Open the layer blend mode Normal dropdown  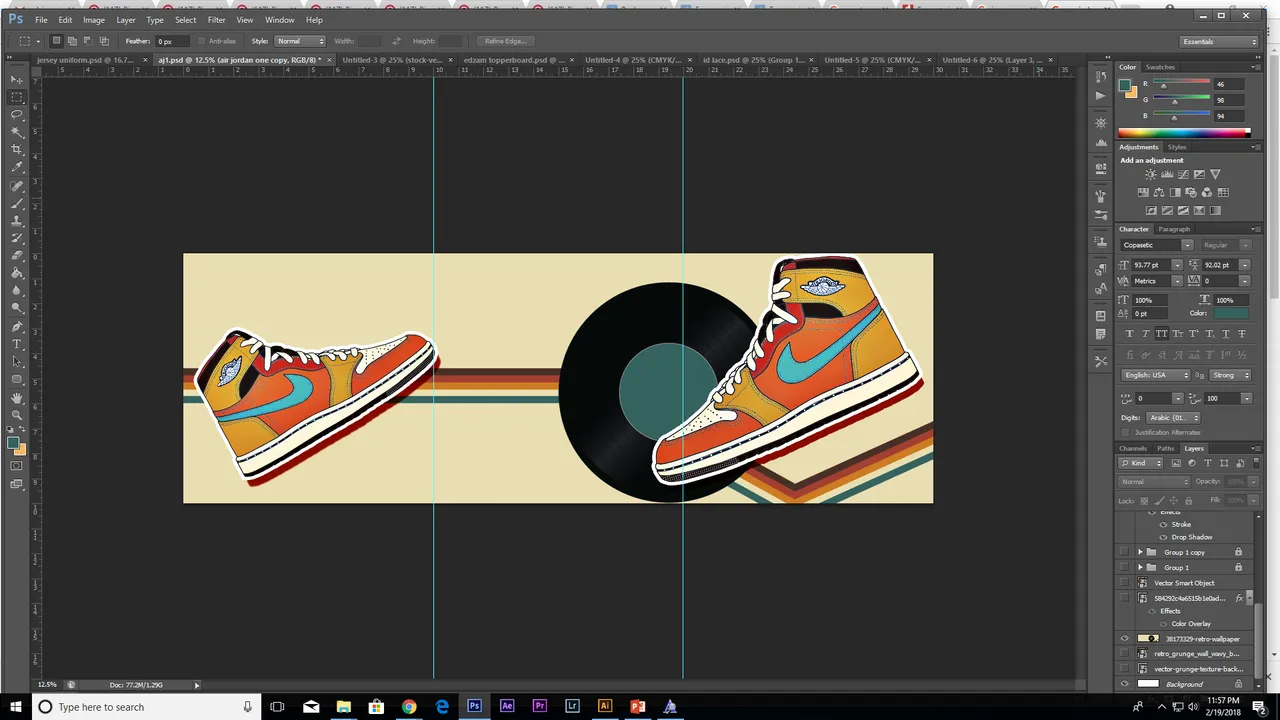pyautogui.click(x=1154, y=482)
